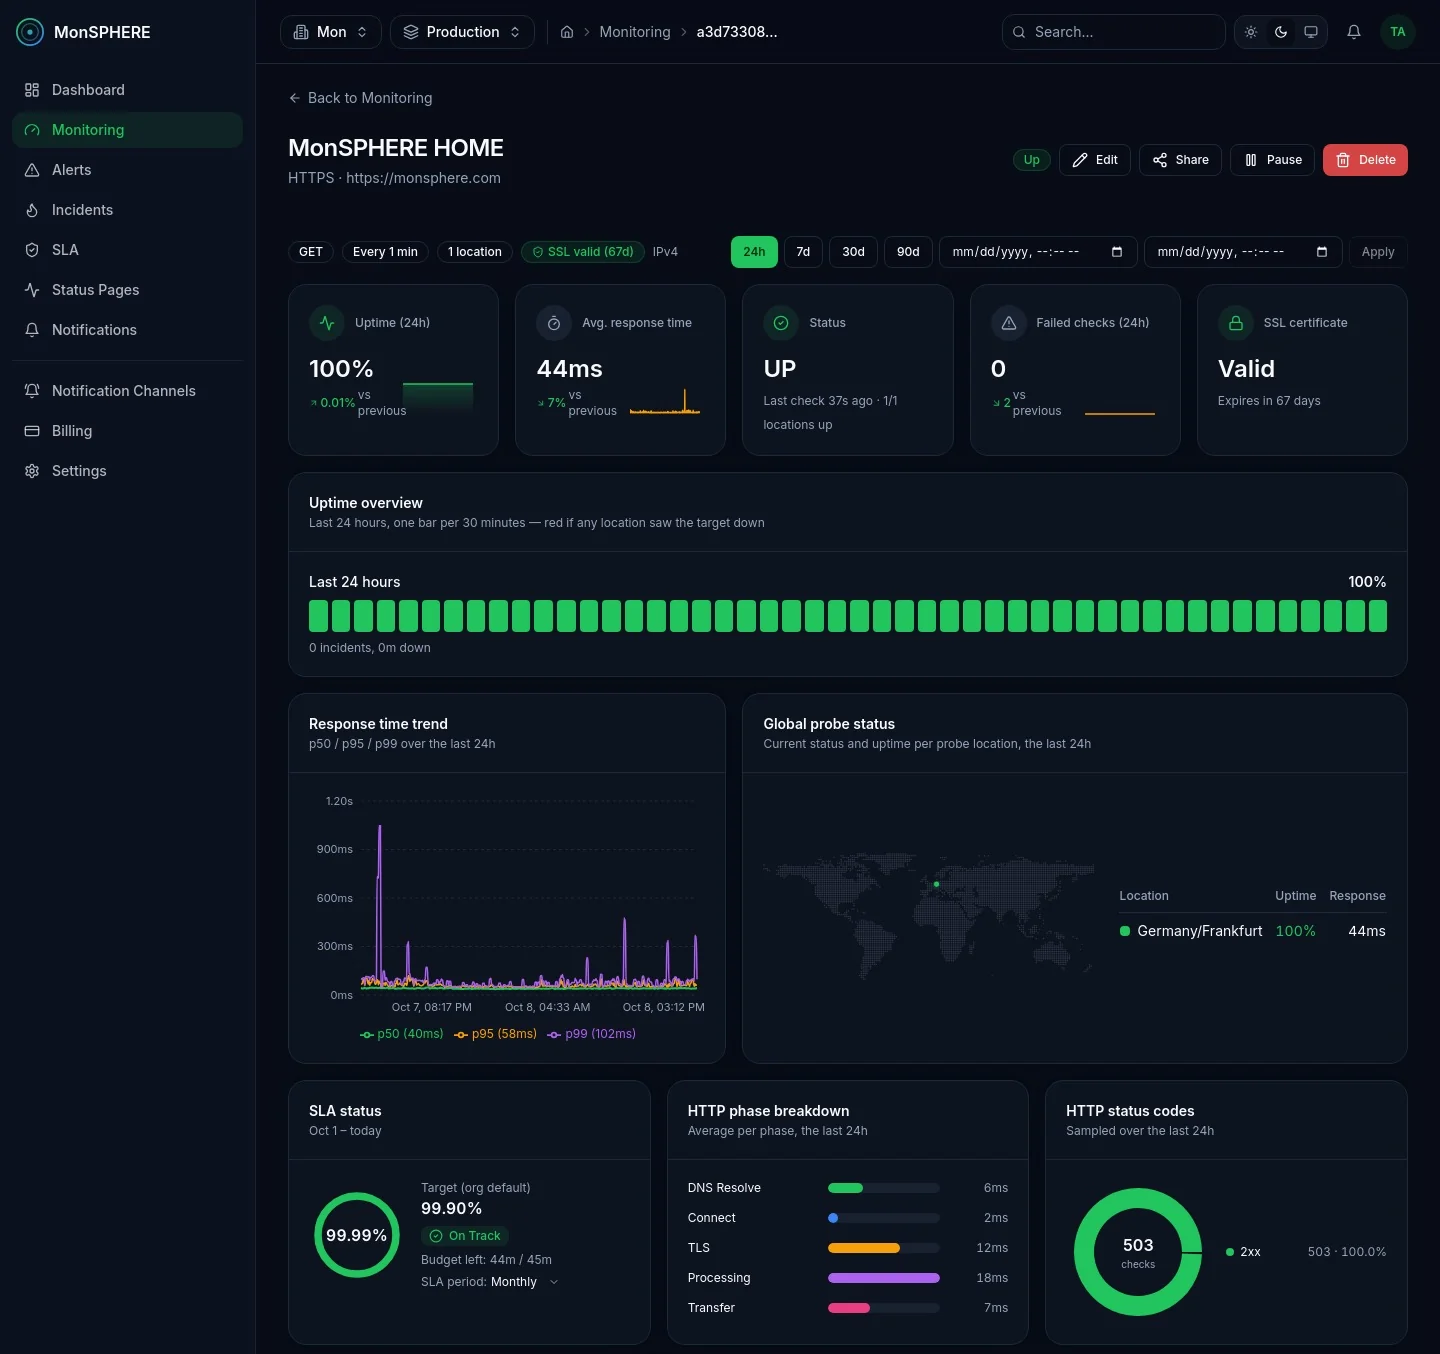
Task: Click the Status checkmark circle icon
Action: pos(781,323)
